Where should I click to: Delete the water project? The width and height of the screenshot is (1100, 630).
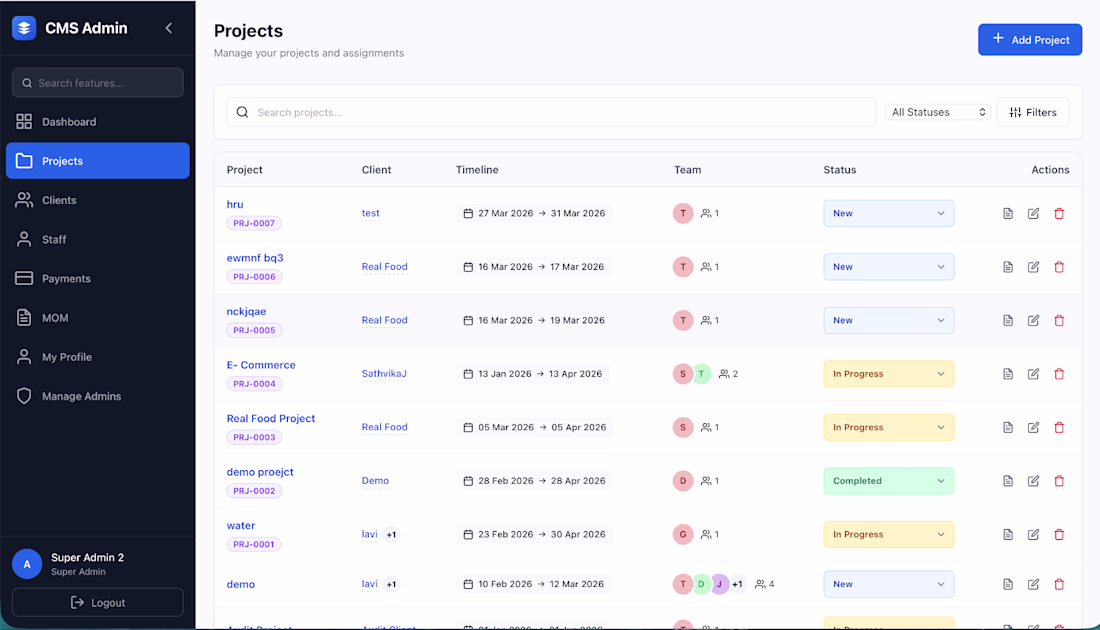tap(1059, 535)
